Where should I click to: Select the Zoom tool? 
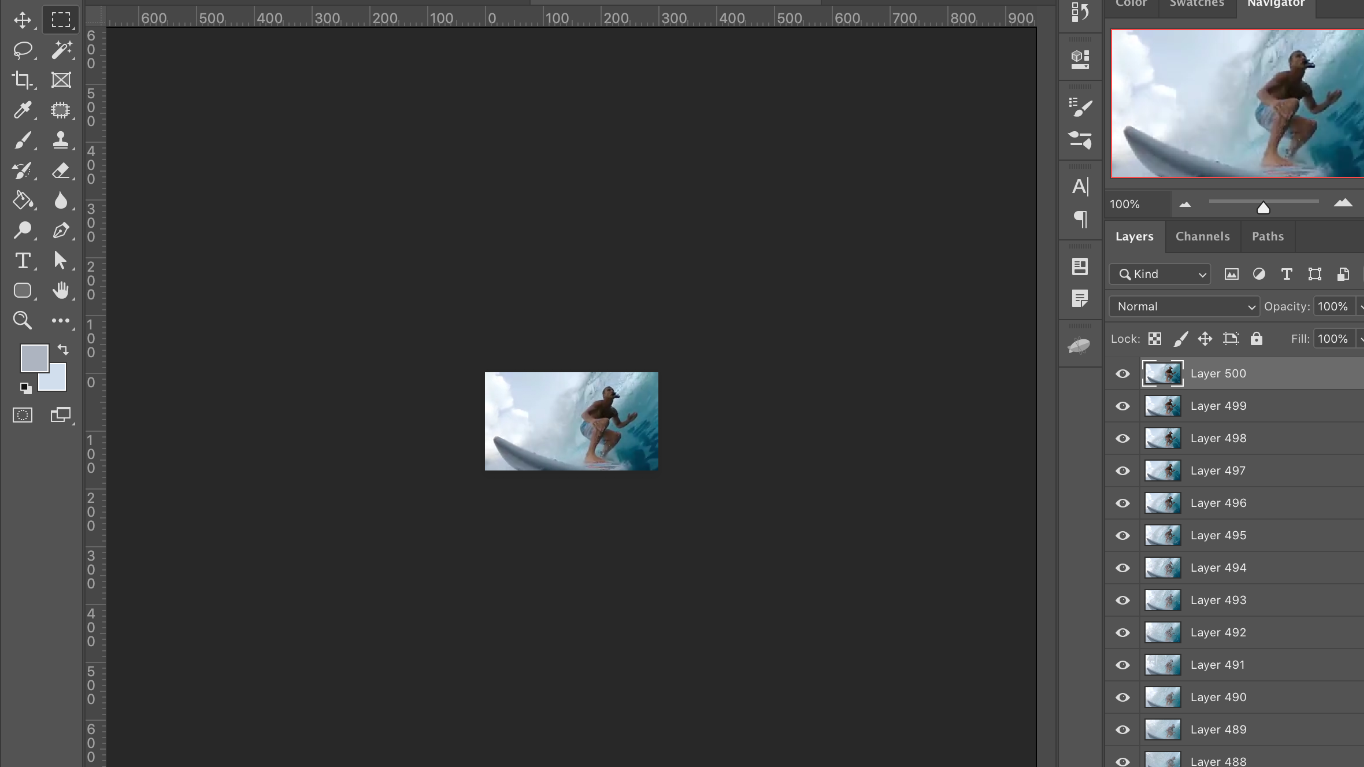(x=22, y=320)
